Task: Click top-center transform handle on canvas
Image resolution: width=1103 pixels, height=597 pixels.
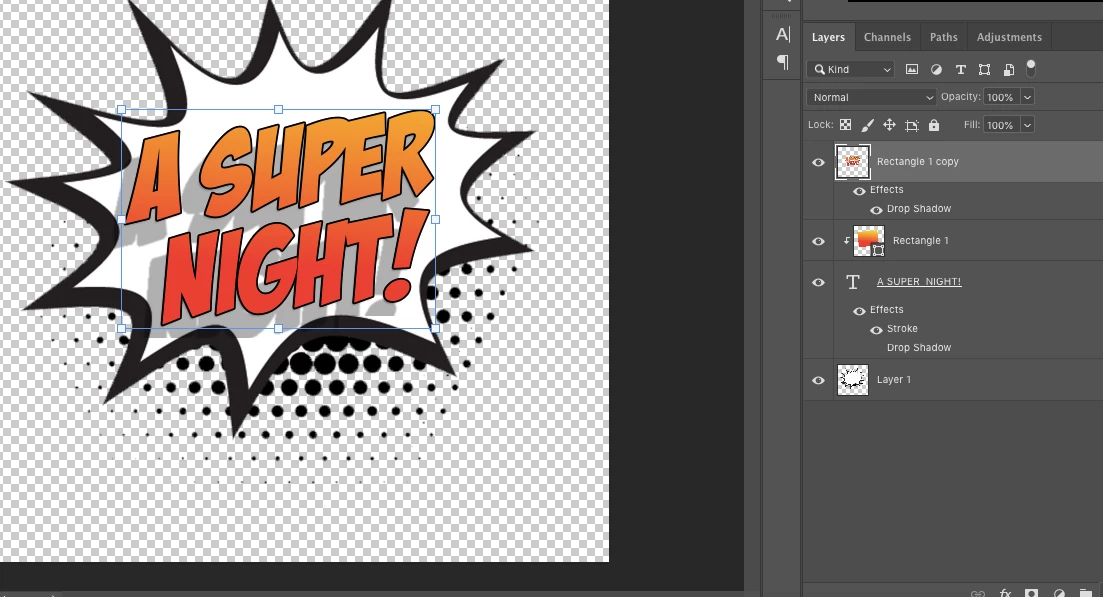Action: 279,110
